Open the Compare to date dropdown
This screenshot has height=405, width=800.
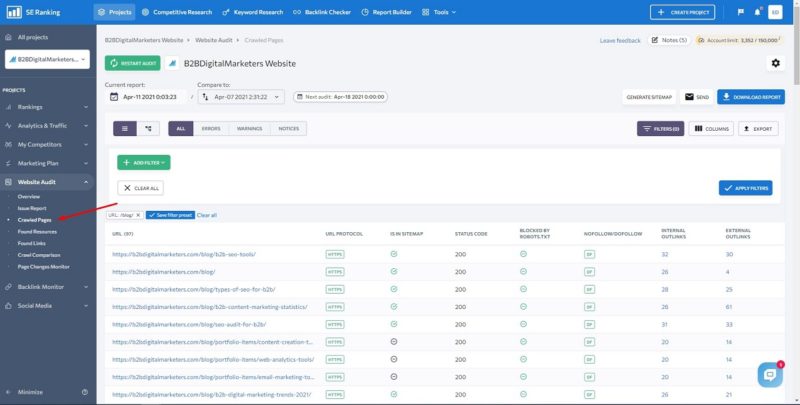coord(241,97)
